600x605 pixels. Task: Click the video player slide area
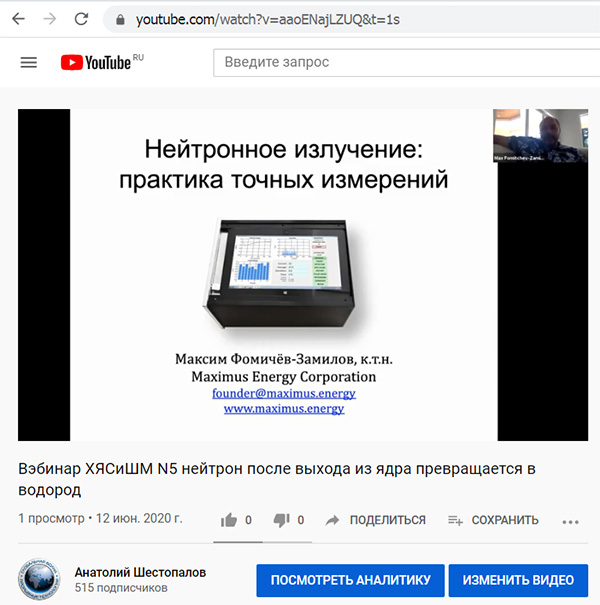tap(284, 275)
